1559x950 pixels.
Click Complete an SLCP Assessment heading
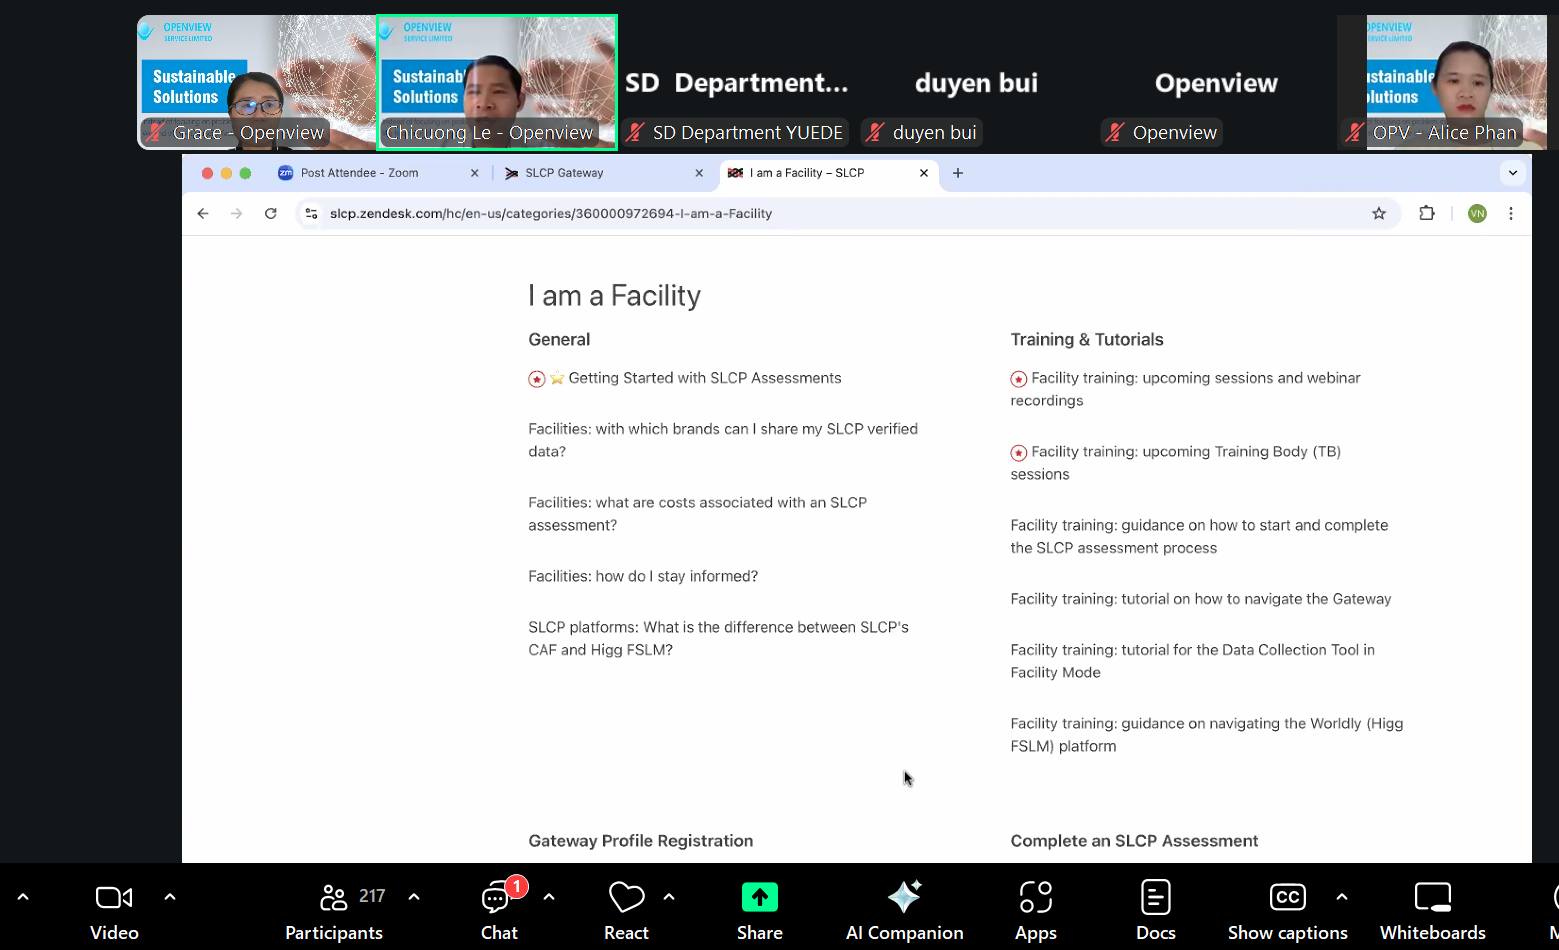coord(1134,841)
